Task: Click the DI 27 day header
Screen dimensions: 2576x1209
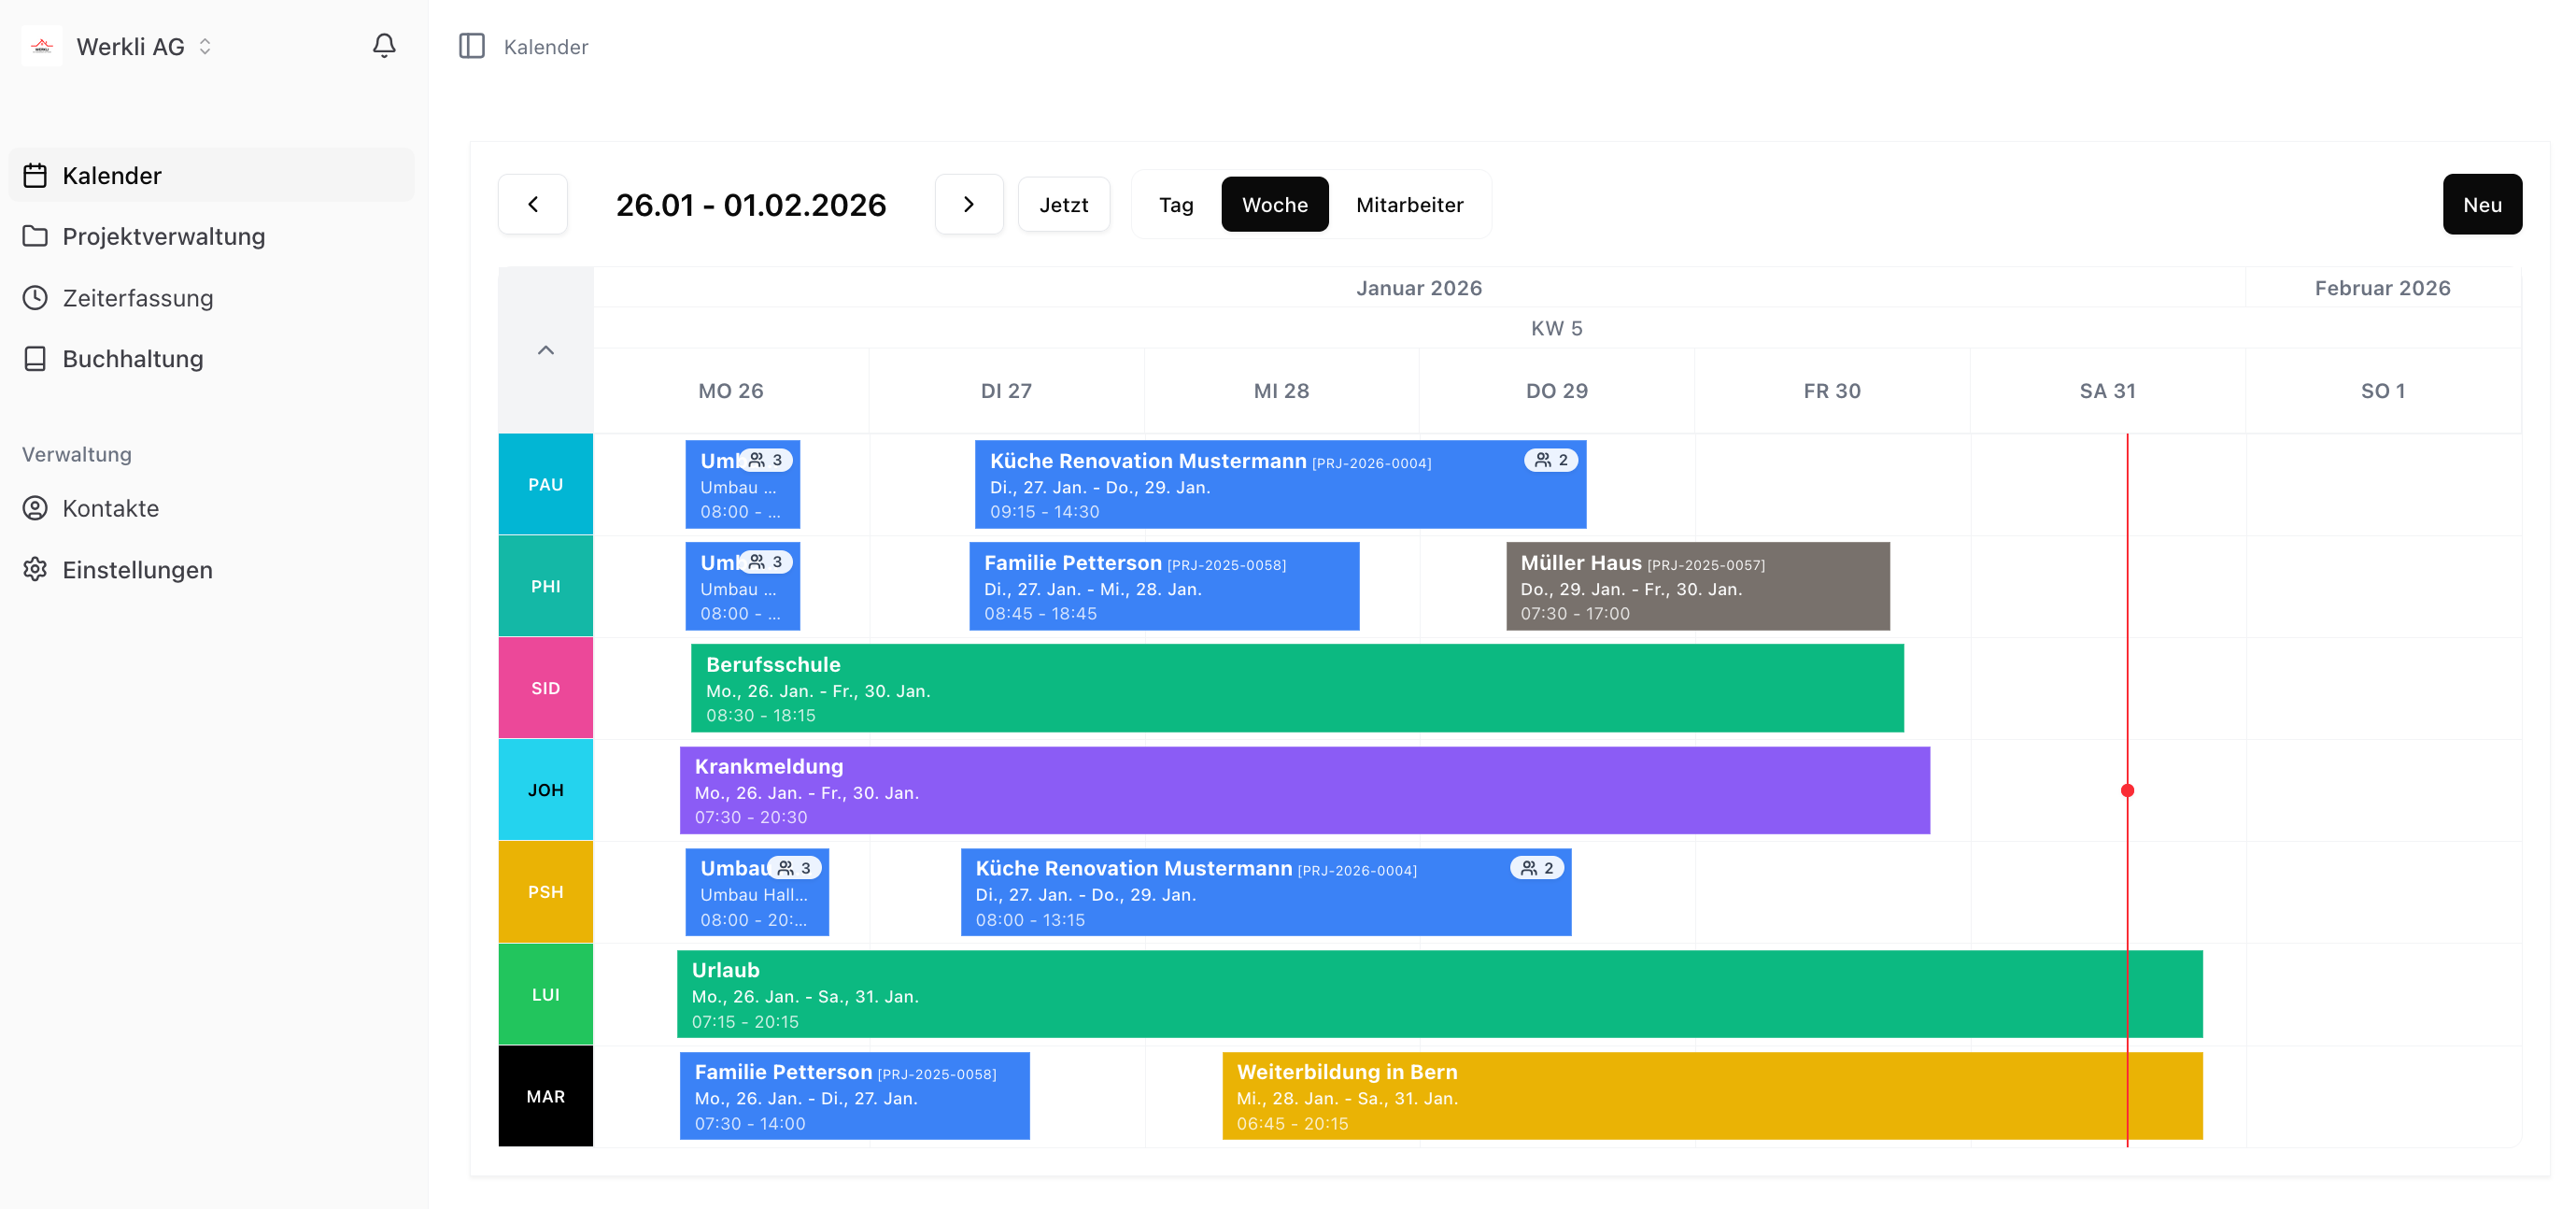Action: tap(1006, 391)
